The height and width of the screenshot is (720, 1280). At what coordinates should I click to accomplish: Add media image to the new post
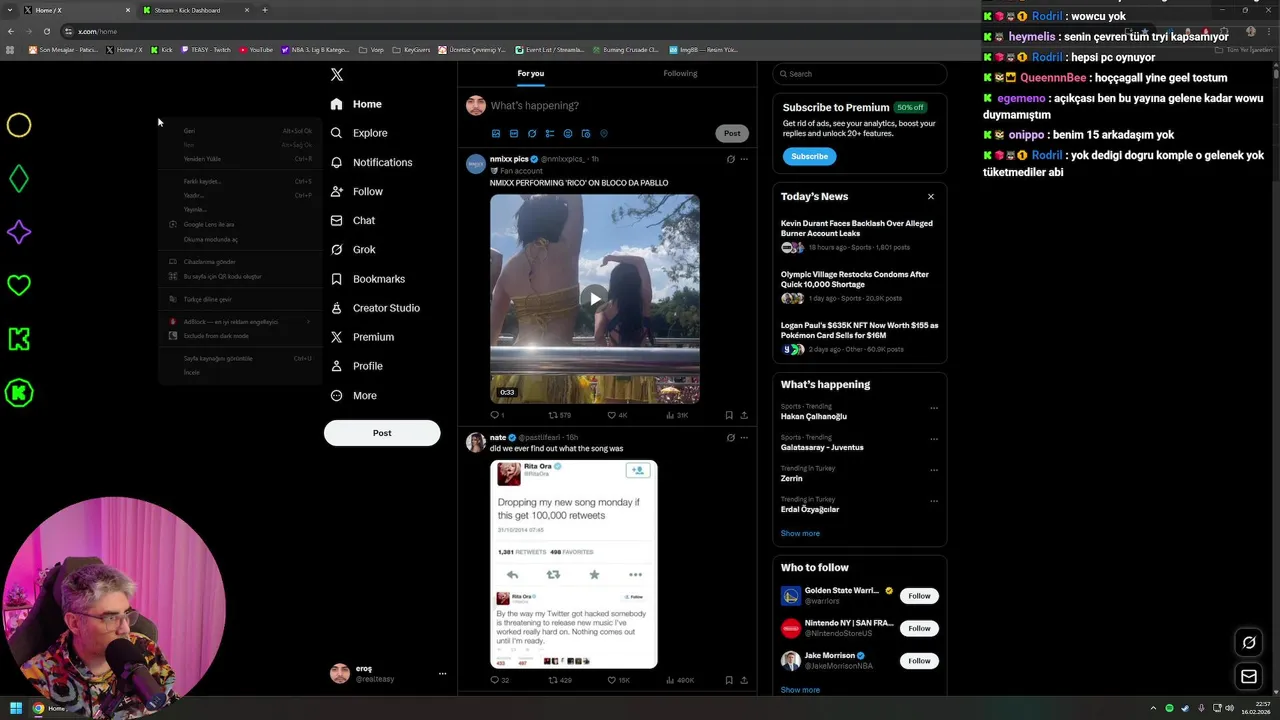496,133
